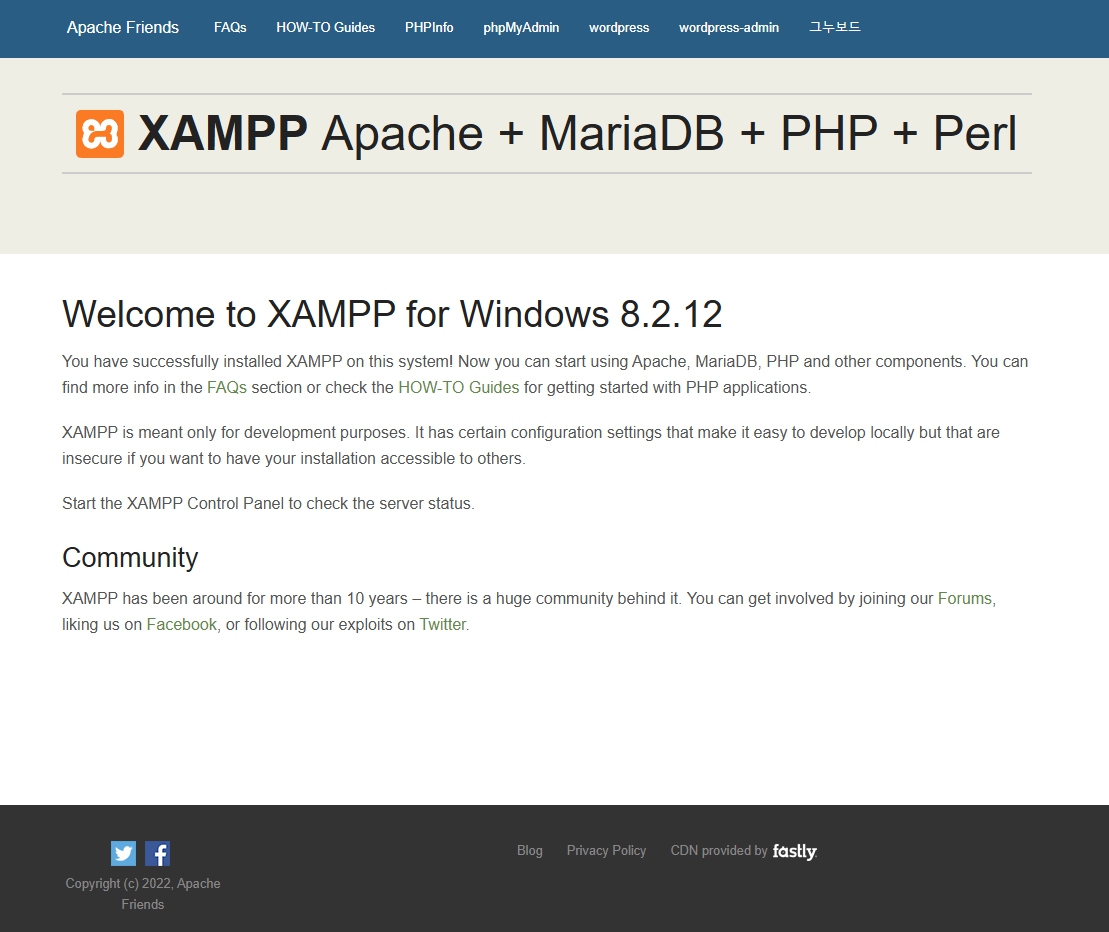
Task: Click the 'XAMPP Apache + MariaDB + PHP + Perl' banner title
Action: (577, 134)
